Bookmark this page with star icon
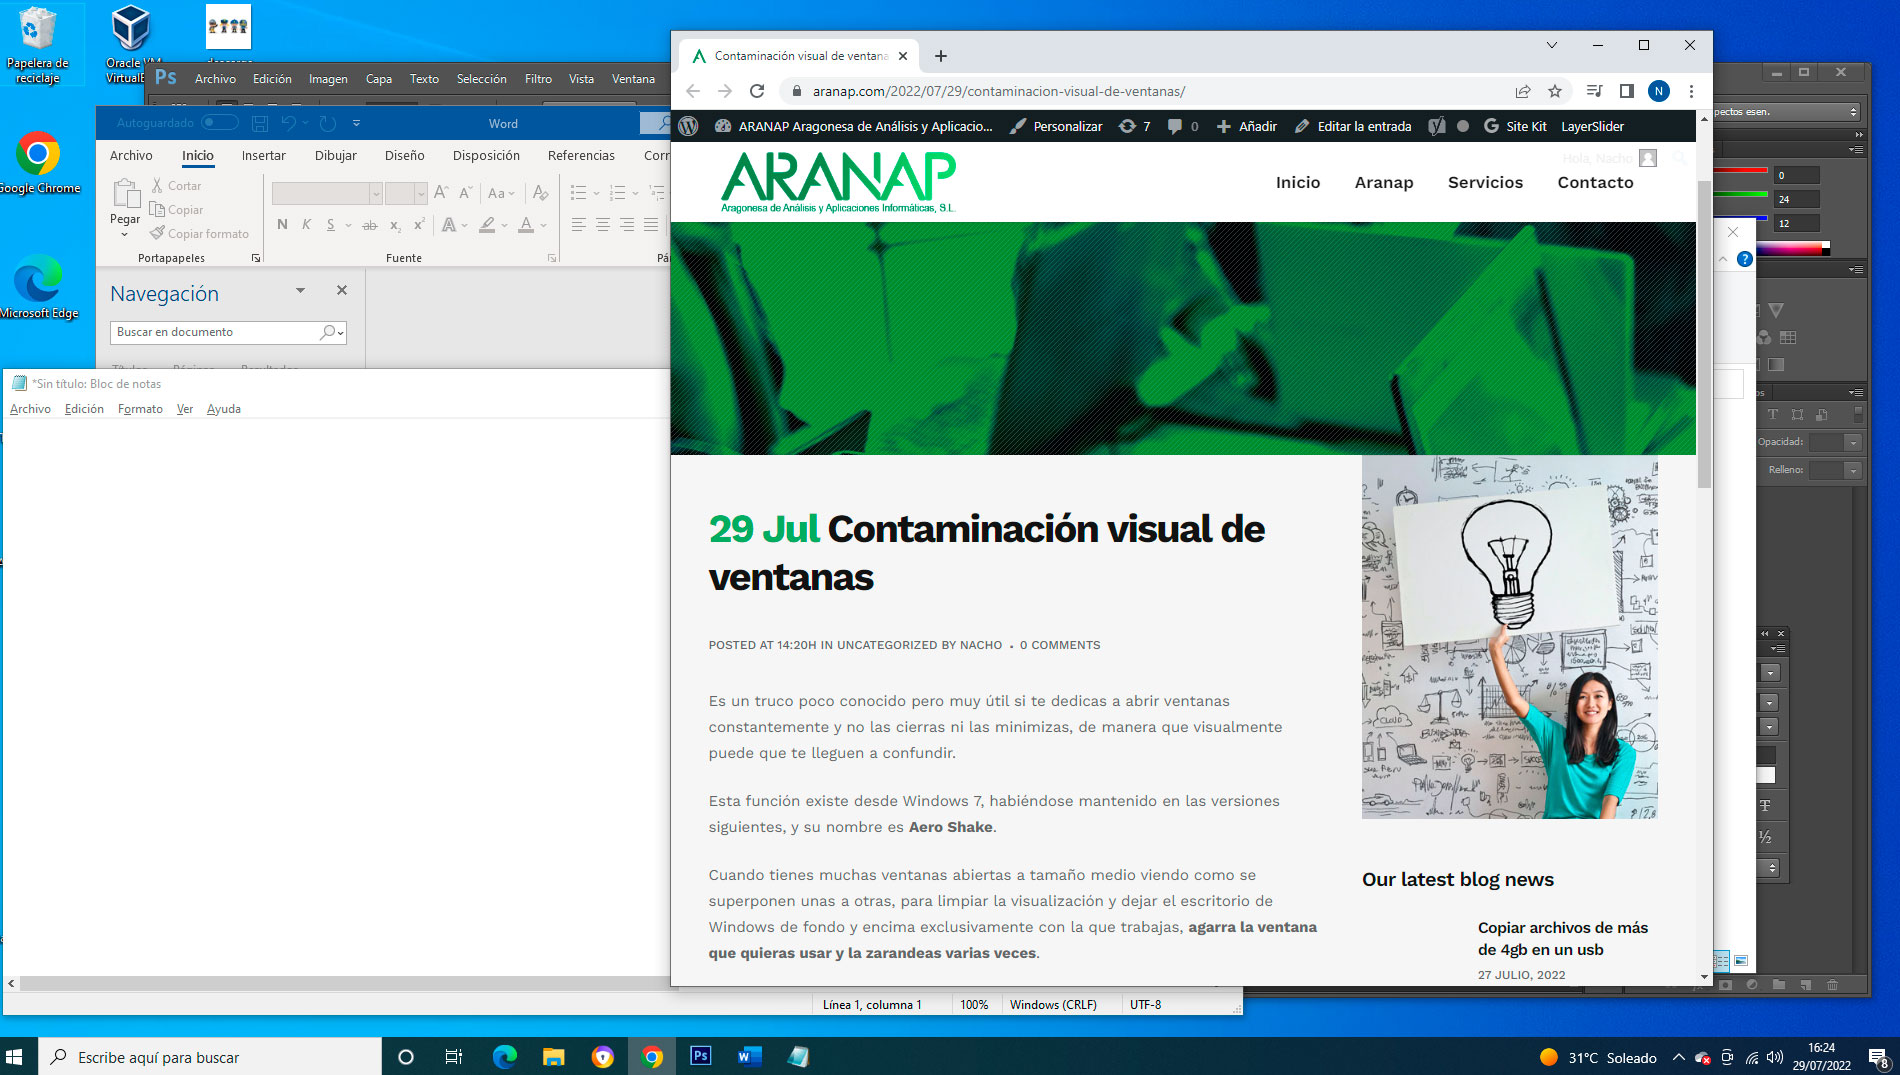Screen dimensions: 1900x1075 tap(1555, 91)
